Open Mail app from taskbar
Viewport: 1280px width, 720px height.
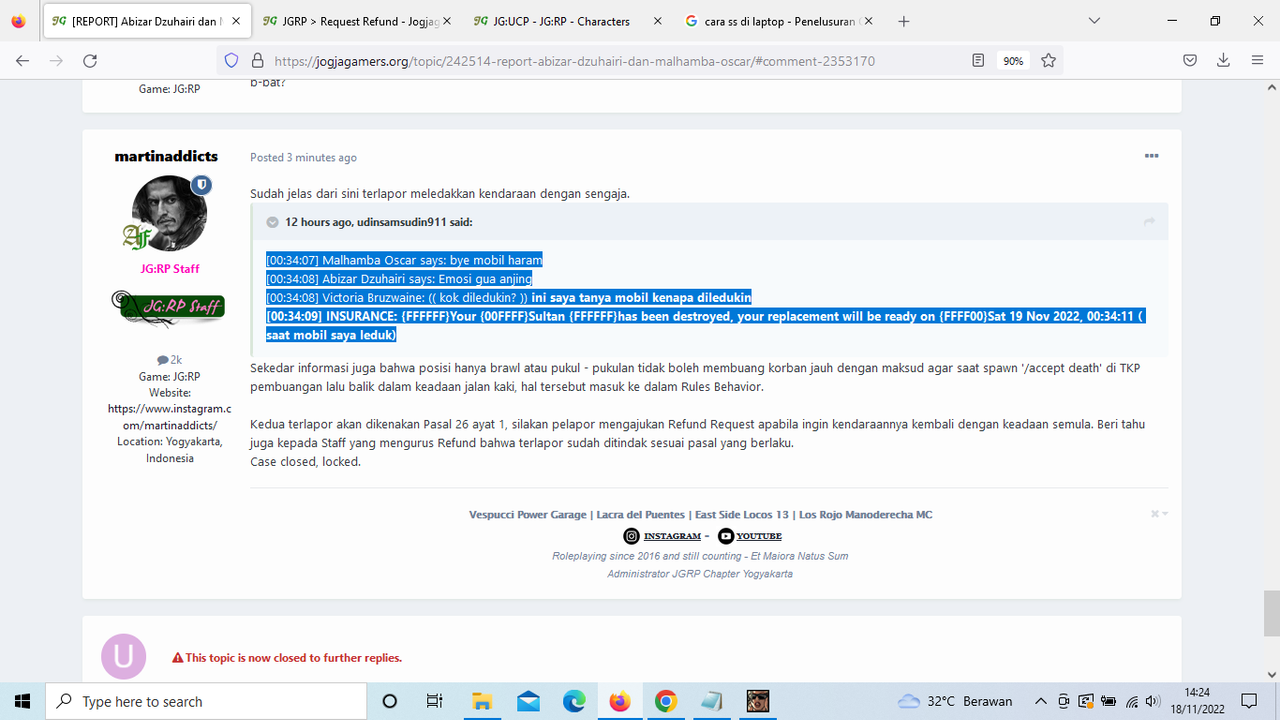pyautogui.click(x=528, y=701)
